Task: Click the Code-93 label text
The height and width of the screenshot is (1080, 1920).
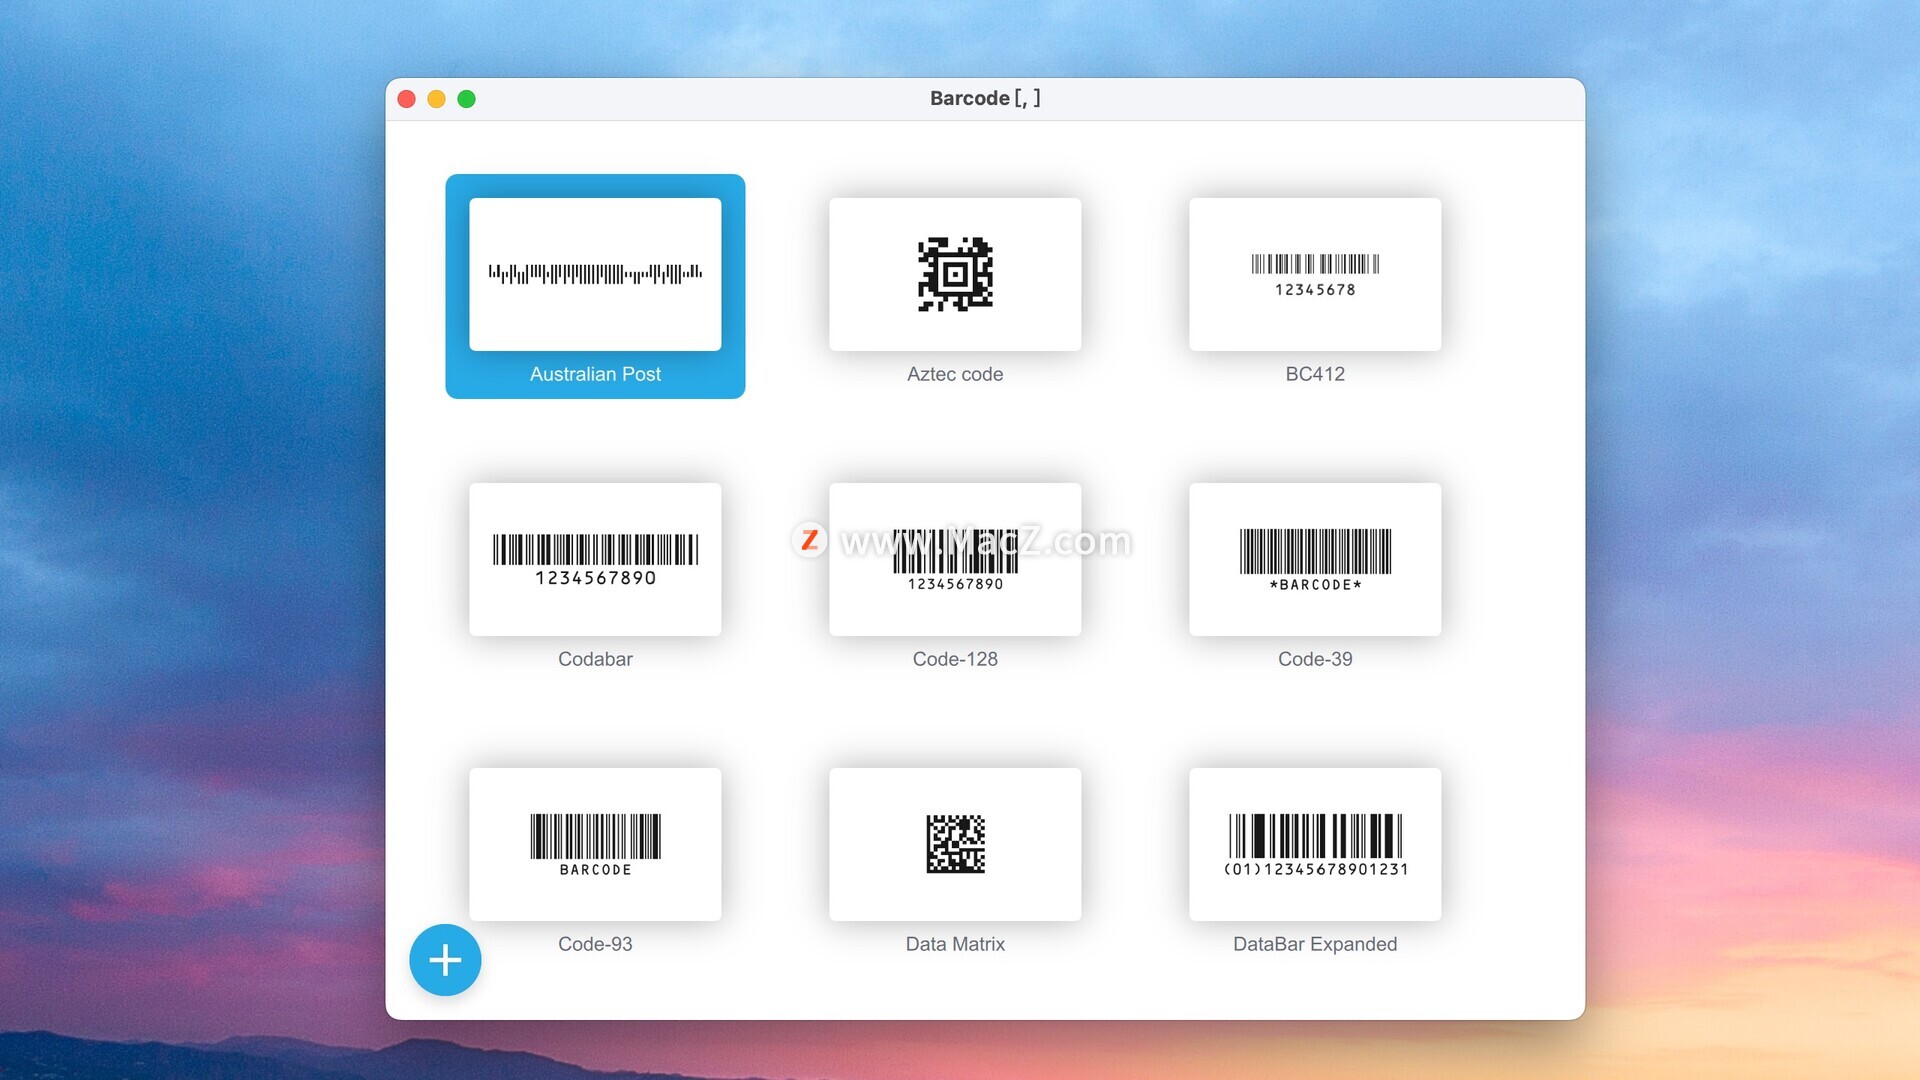Action: pyautogui.click(x=595, y=944)
